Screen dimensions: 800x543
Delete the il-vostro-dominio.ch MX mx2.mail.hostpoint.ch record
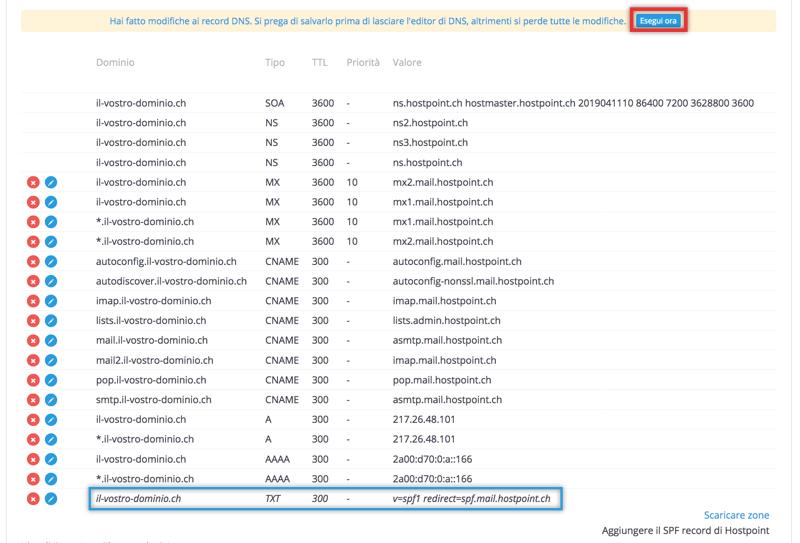coord(33,182)
